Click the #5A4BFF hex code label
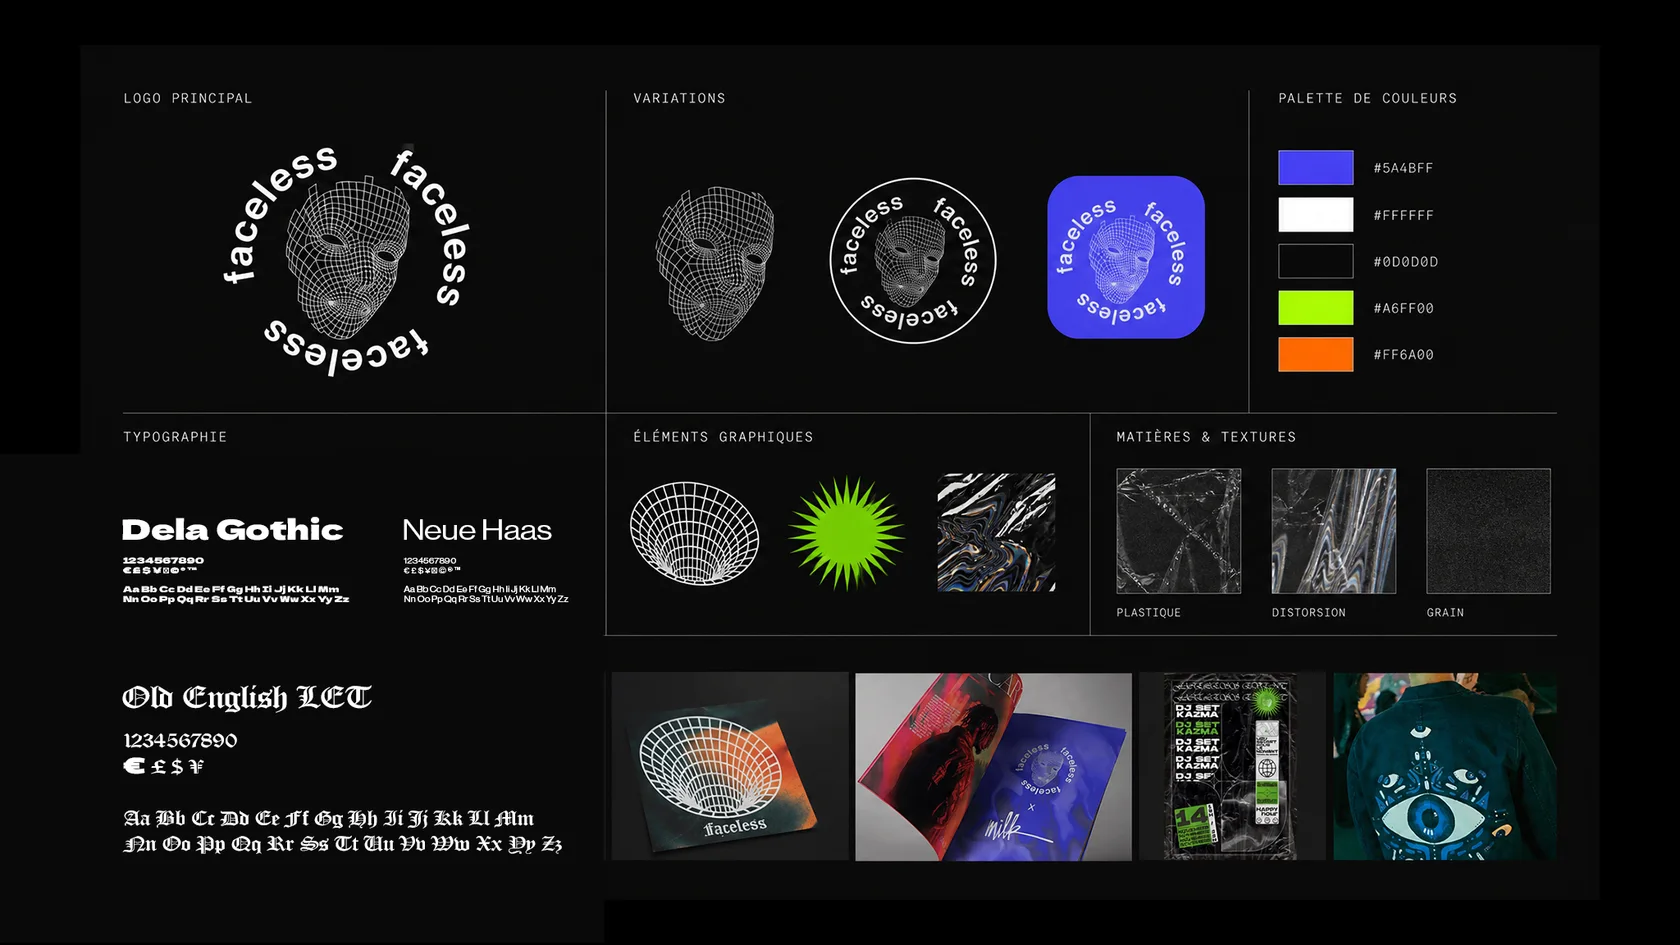Image resolution: width=1680 pixels, height=945 pixels. click(x=1404, y=168)
